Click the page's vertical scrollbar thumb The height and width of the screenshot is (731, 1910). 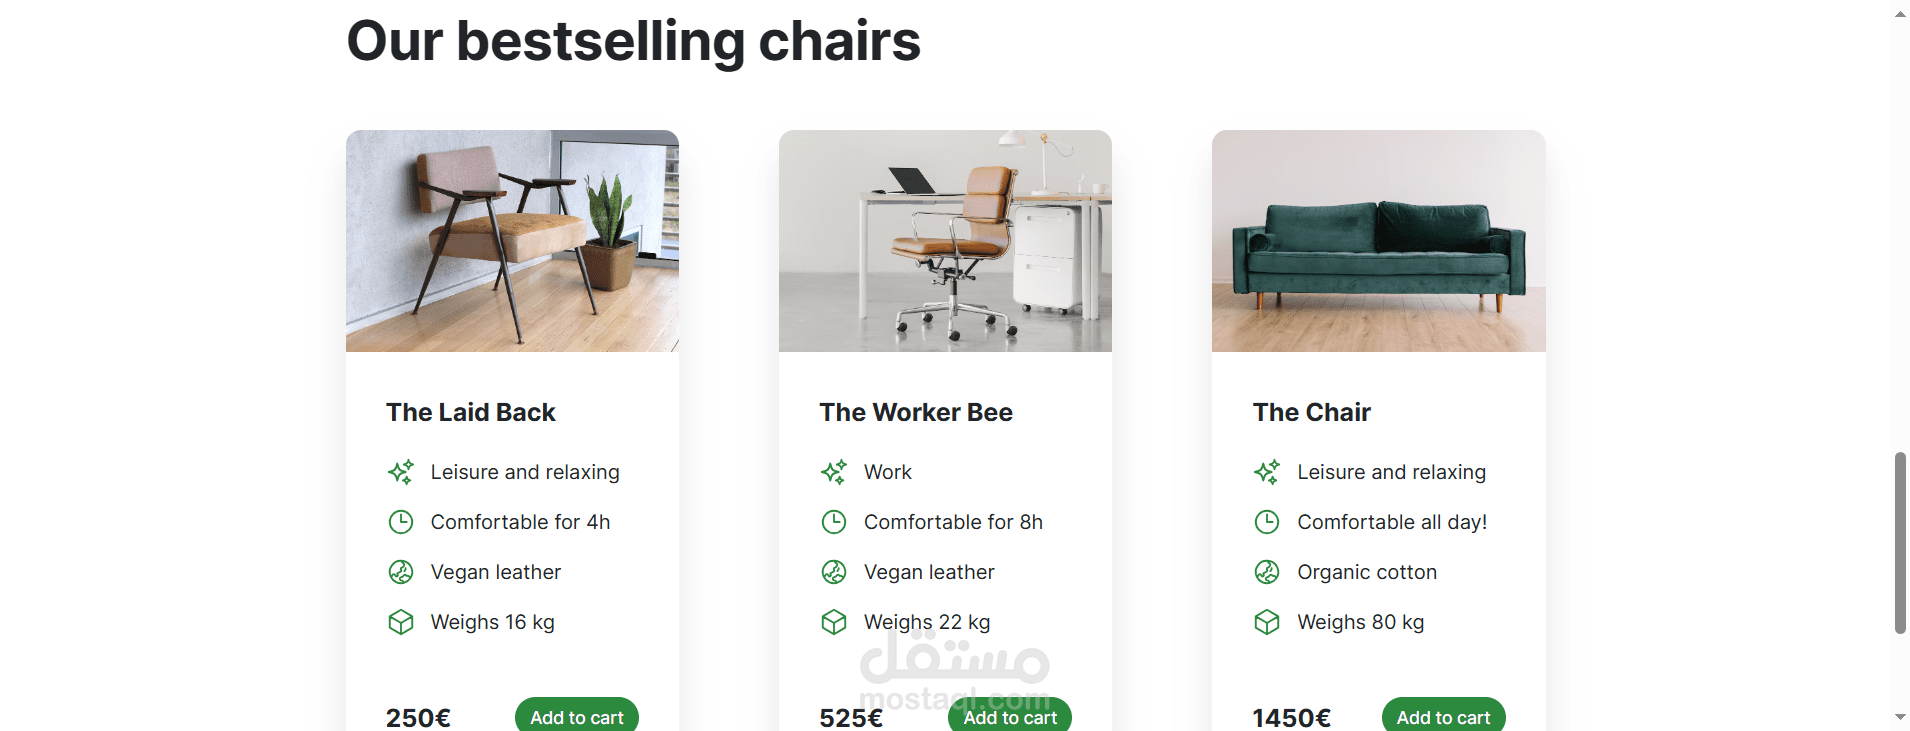click(x=1900, y=543)
